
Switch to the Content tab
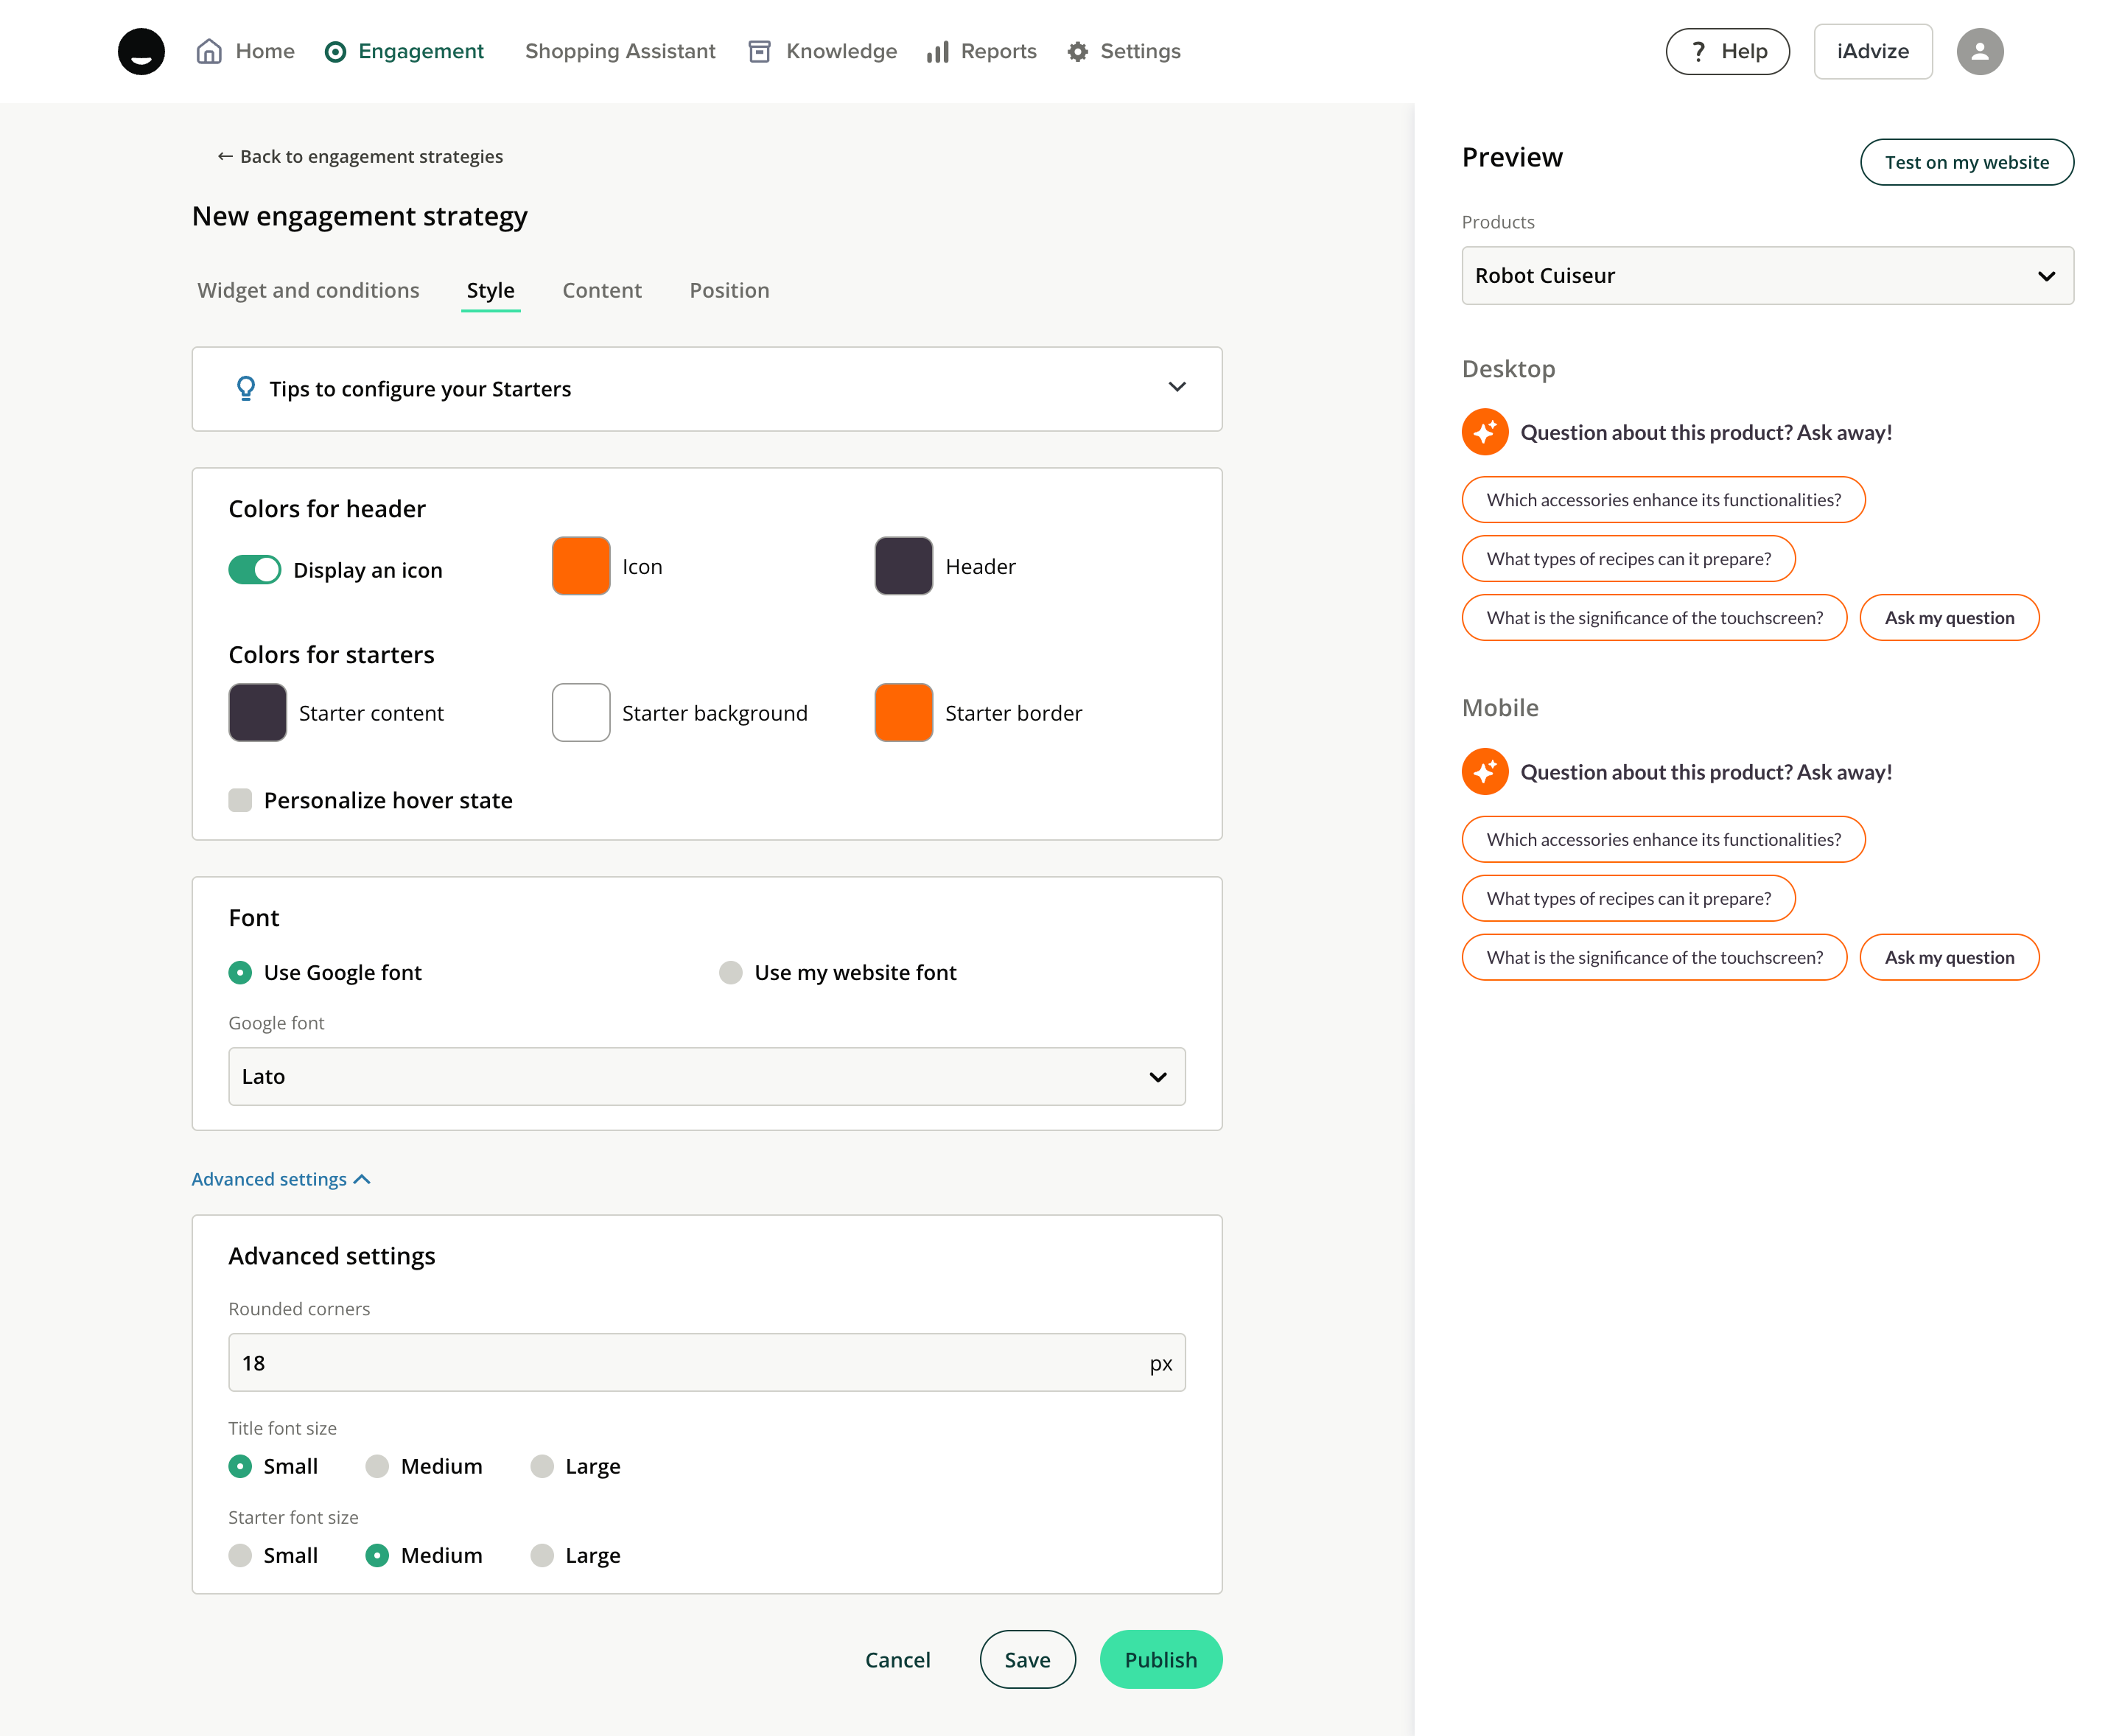coord(601,291)
